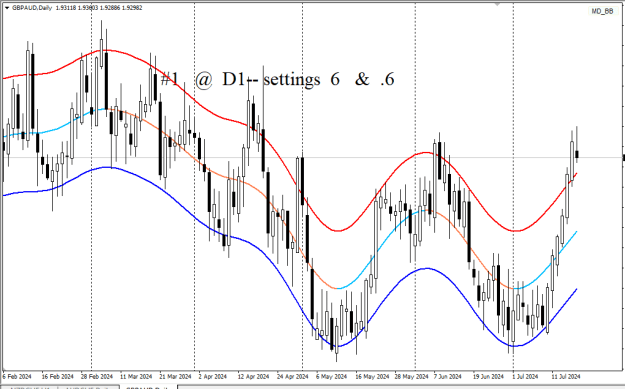625x389 pixels.
Task: Click the 28 May 2024 date label
Action: pyautogui.click(x=412, y=377)
